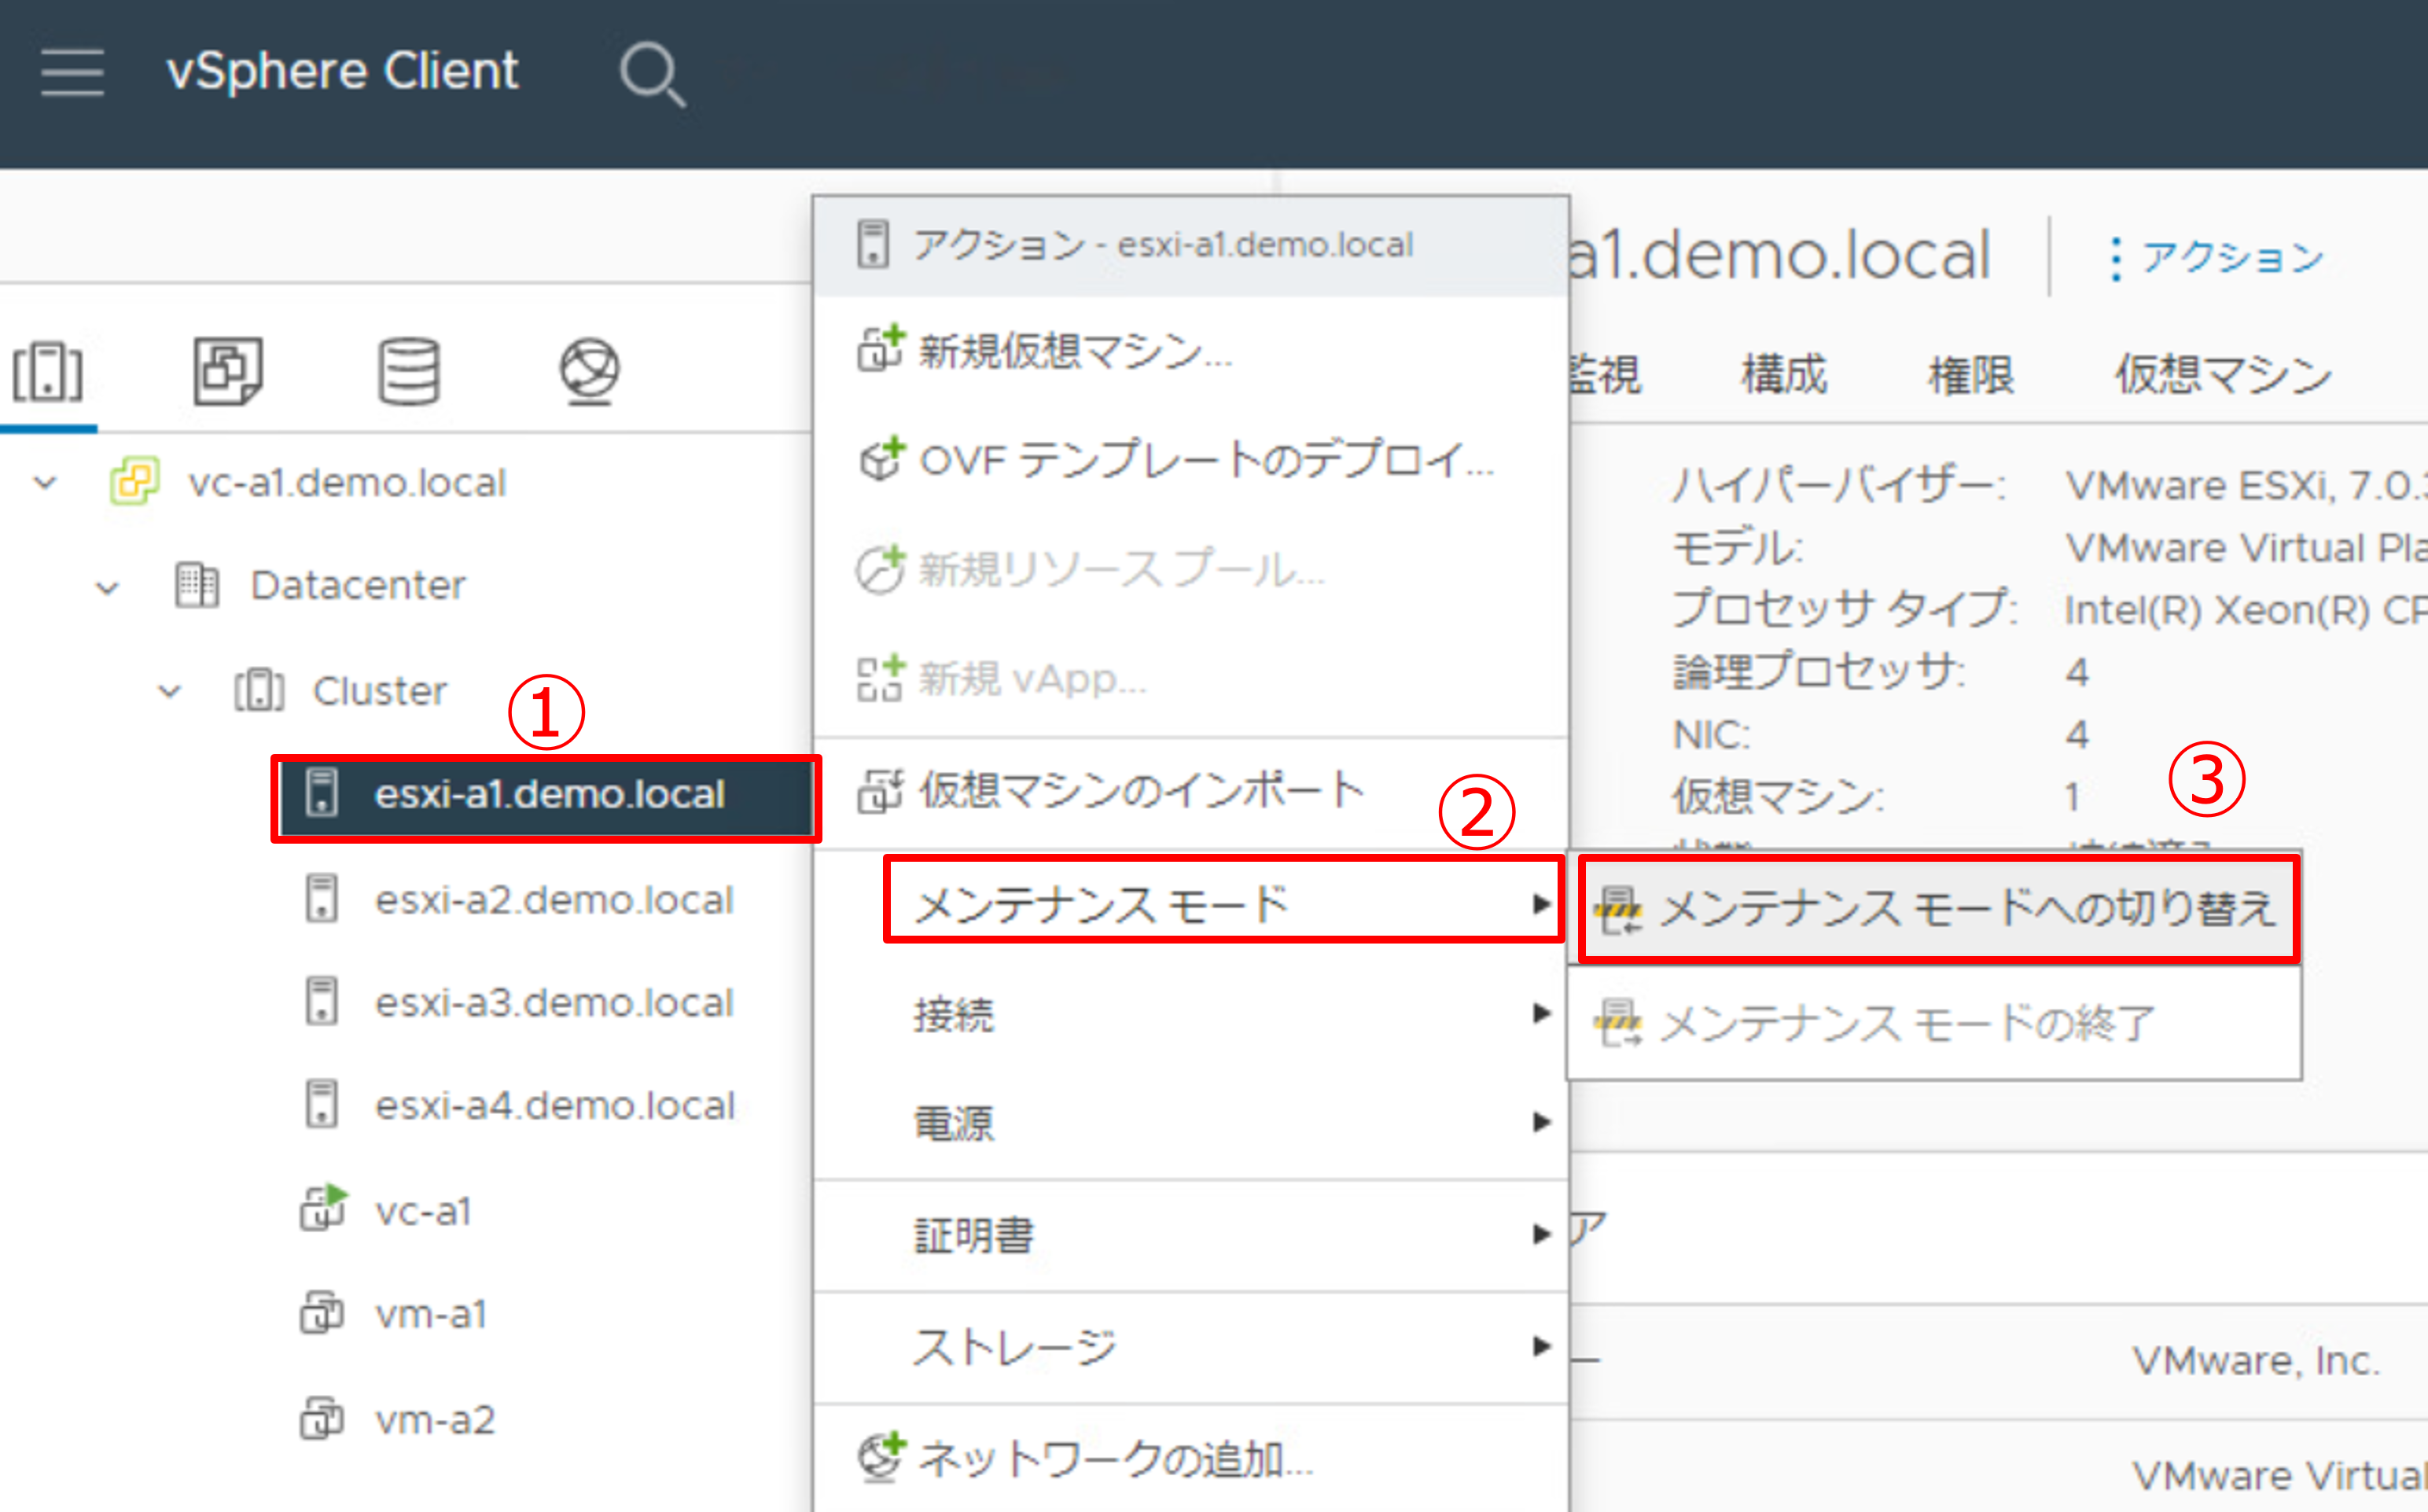Click the esxi-a3.demo.local host icon
The image size is (2428, 1512).
(322, 1001)
